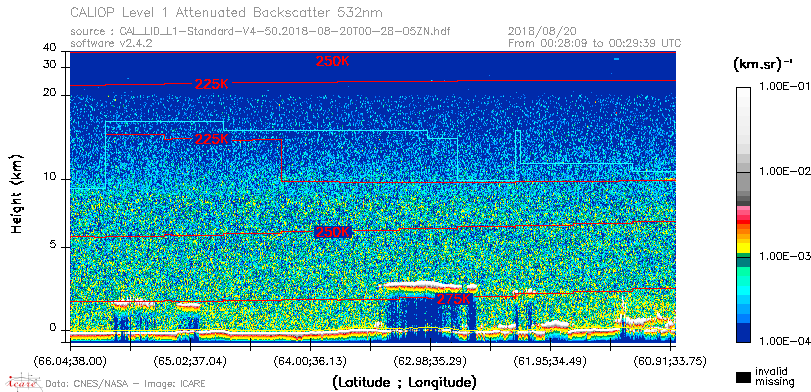Click the invalid missing legend label
This screenshot has height=392, width=811.
tap(774, 377)
